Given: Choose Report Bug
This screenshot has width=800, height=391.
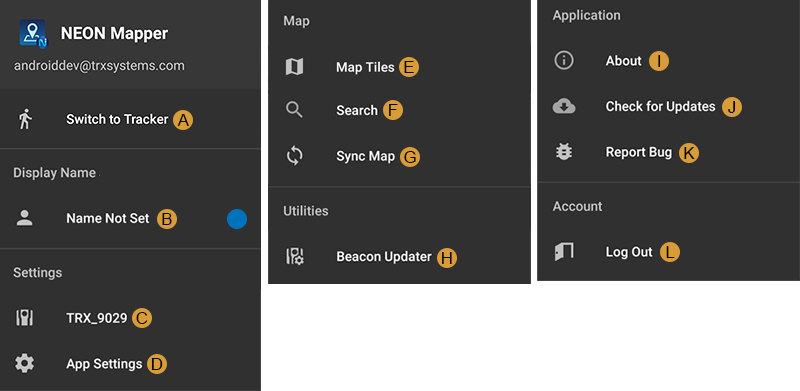Looking at the screenshot, I should coord(639,152).
